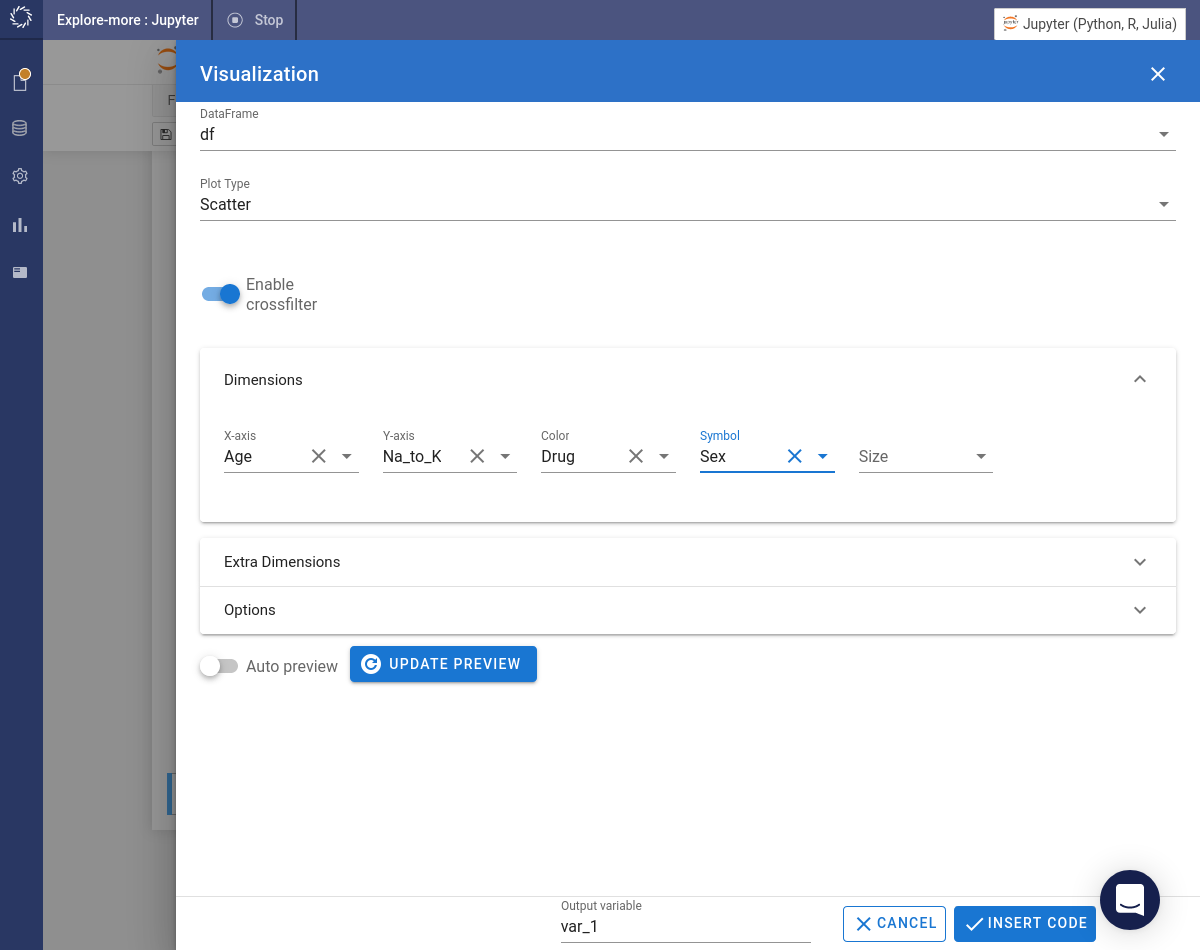Open the card icon in left sidebar
This screenshot has height=950, width=1200.
tap(20, 272)
